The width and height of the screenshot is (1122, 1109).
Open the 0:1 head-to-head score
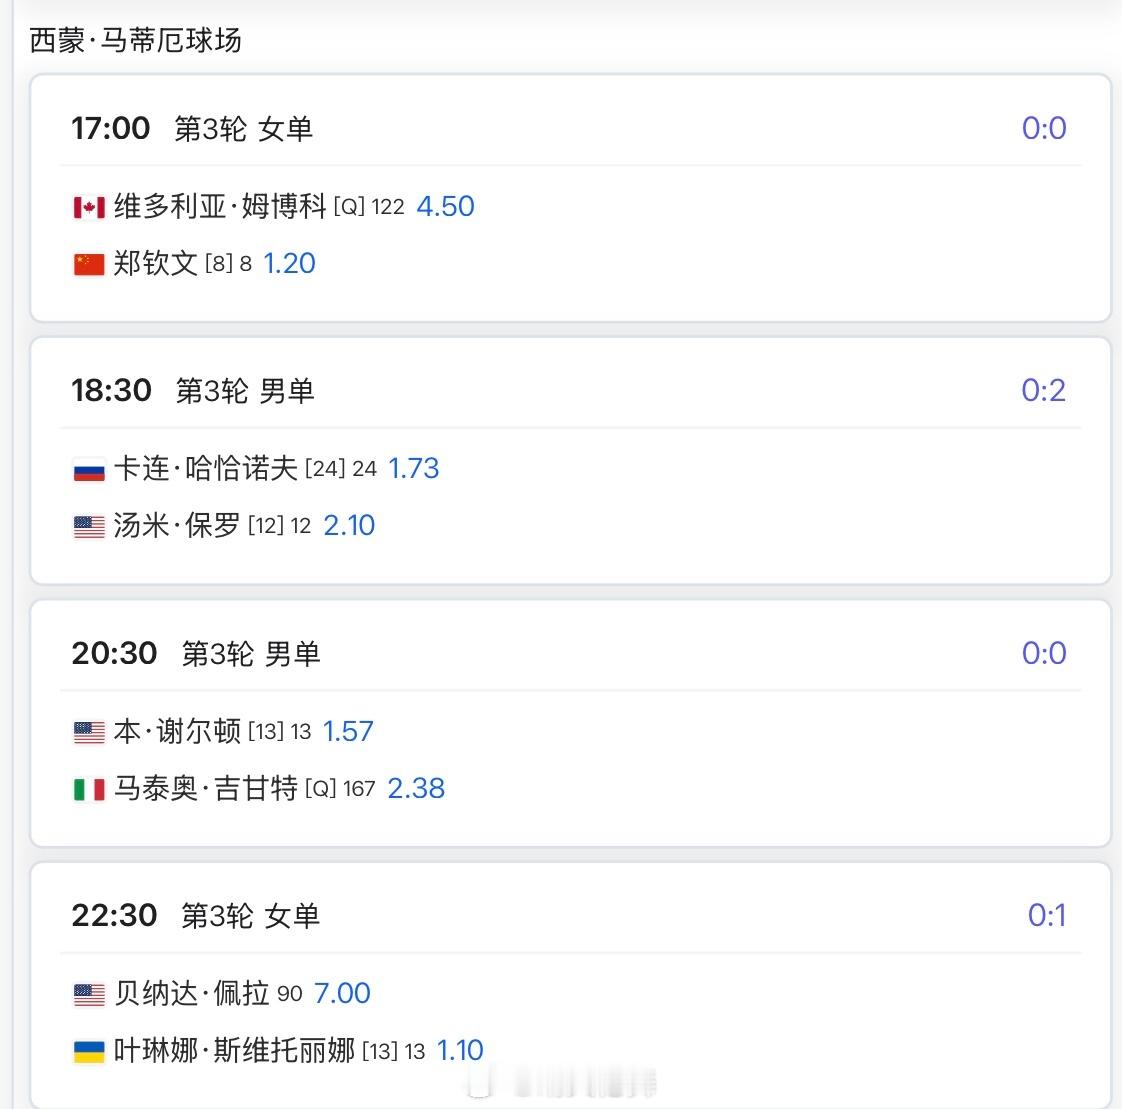(x=1047, y=915)
